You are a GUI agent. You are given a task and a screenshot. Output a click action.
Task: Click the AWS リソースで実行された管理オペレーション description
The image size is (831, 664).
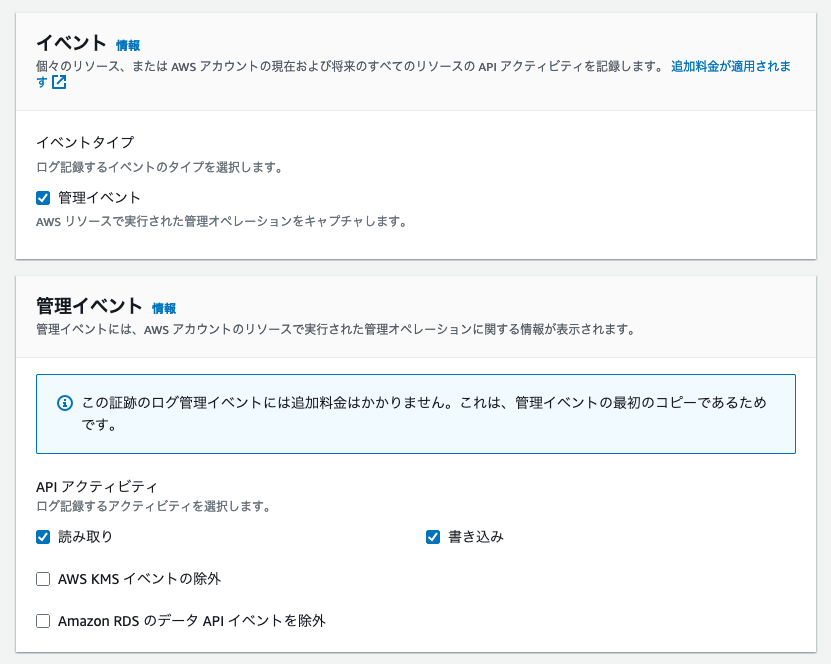222,222
